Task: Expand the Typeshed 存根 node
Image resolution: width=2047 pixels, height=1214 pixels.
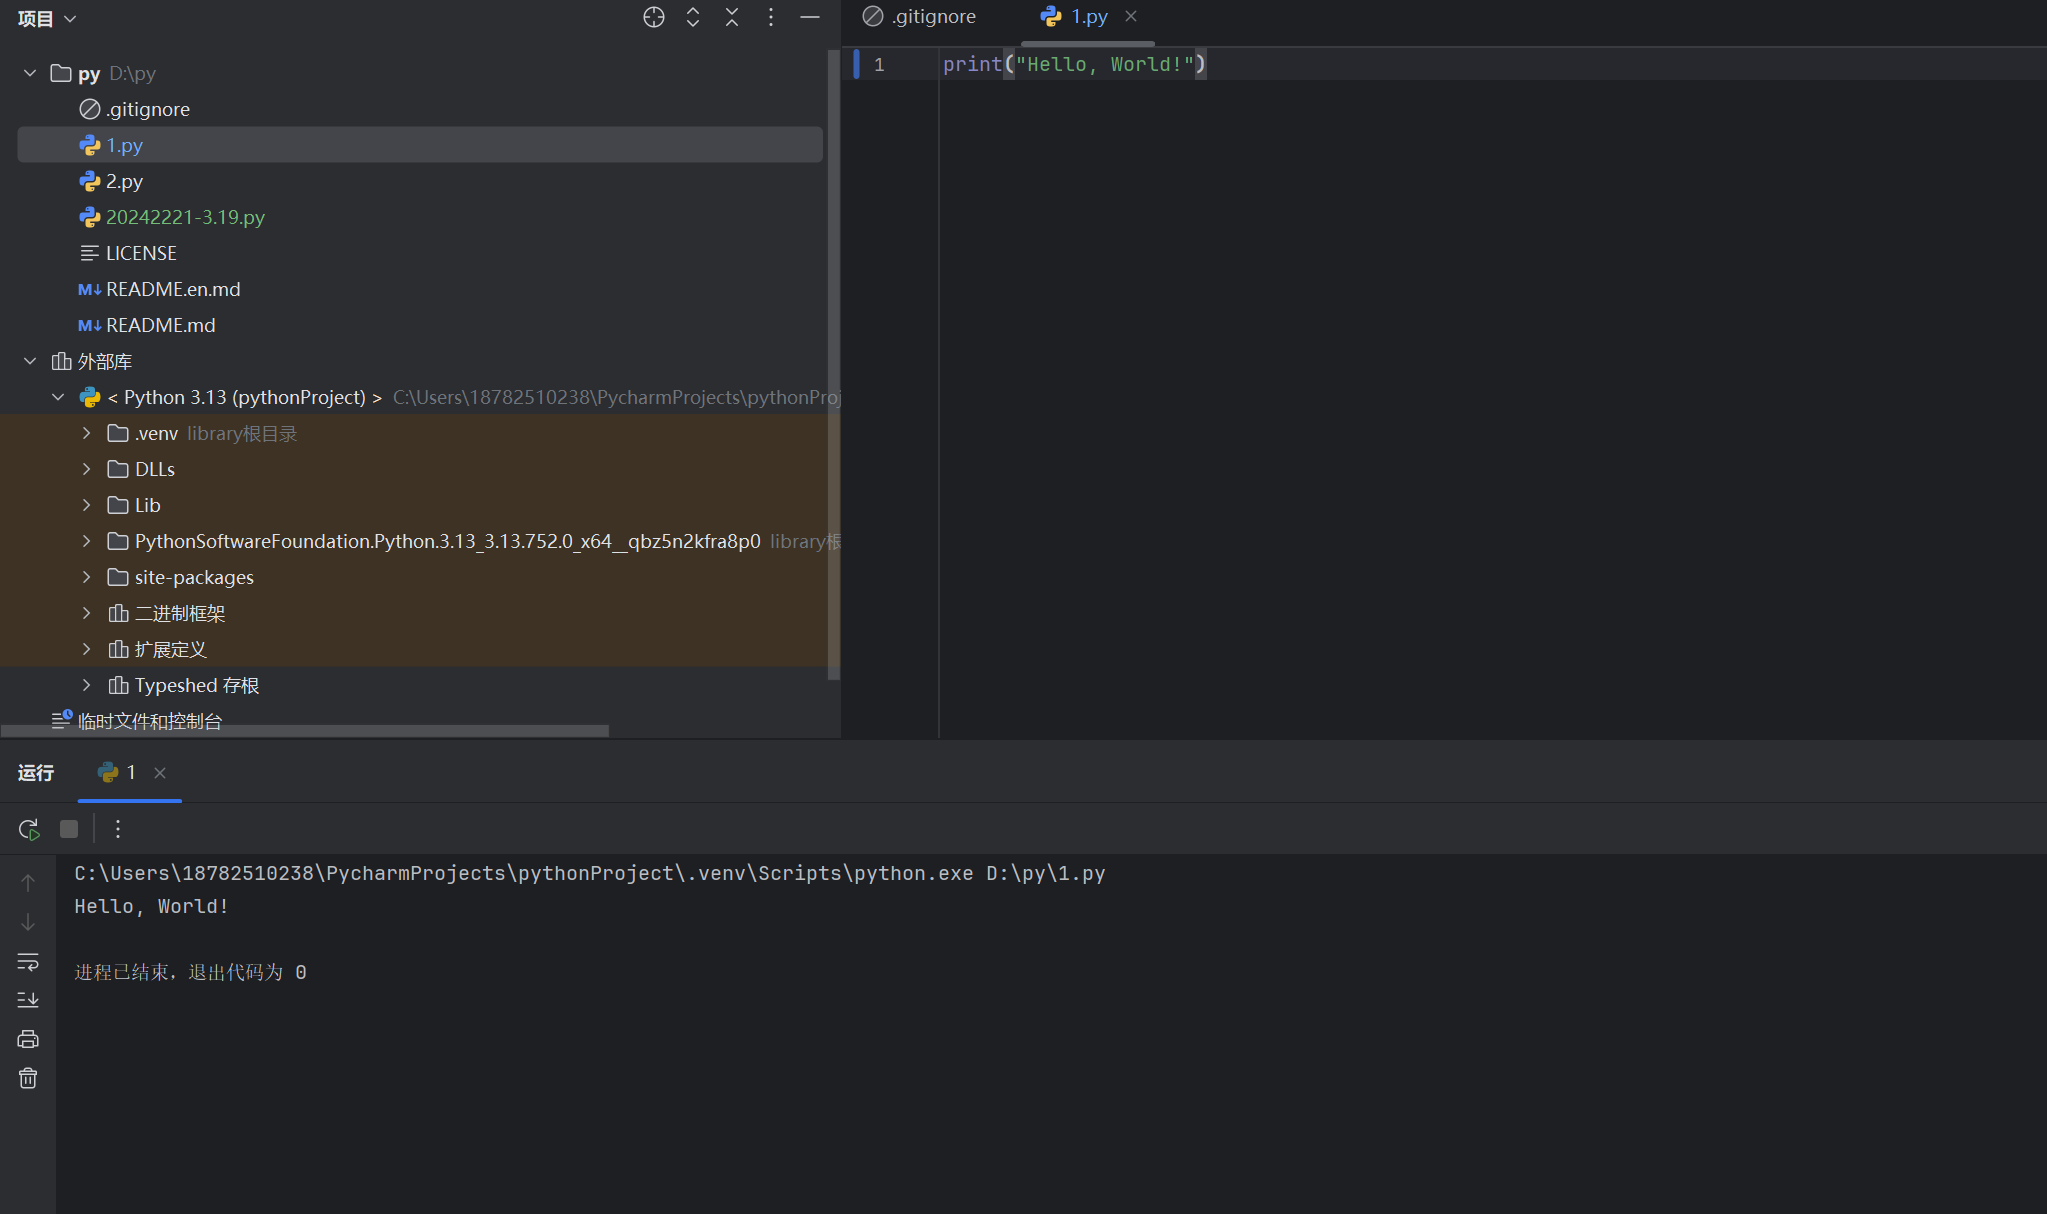Action: (x=87, y=685)
